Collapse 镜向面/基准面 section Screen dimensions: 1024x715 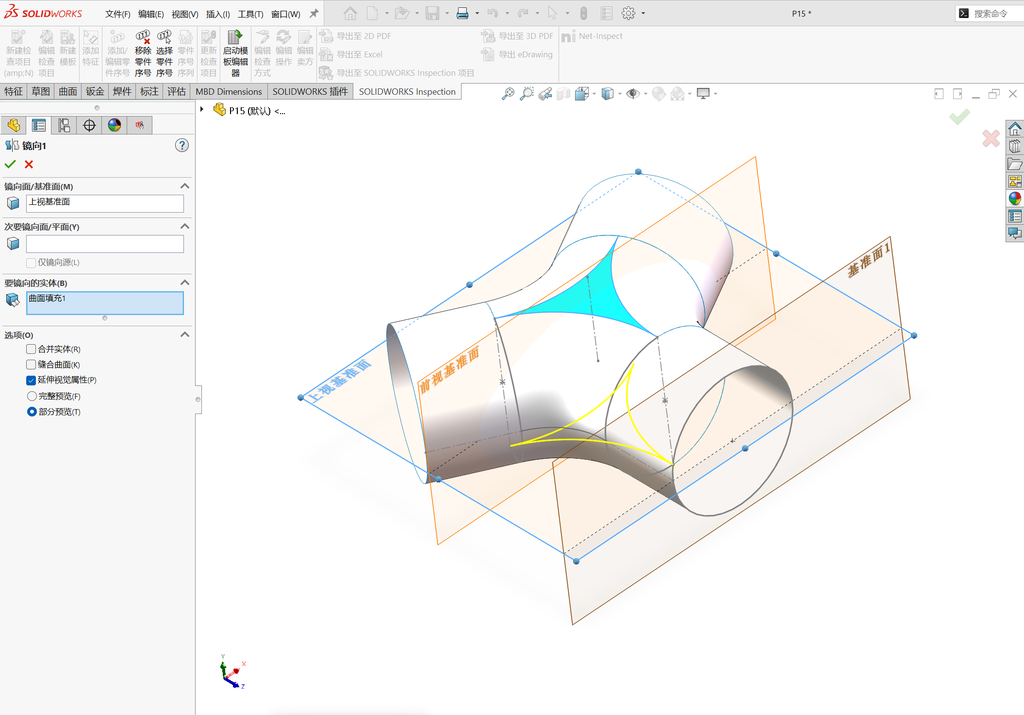185,186
